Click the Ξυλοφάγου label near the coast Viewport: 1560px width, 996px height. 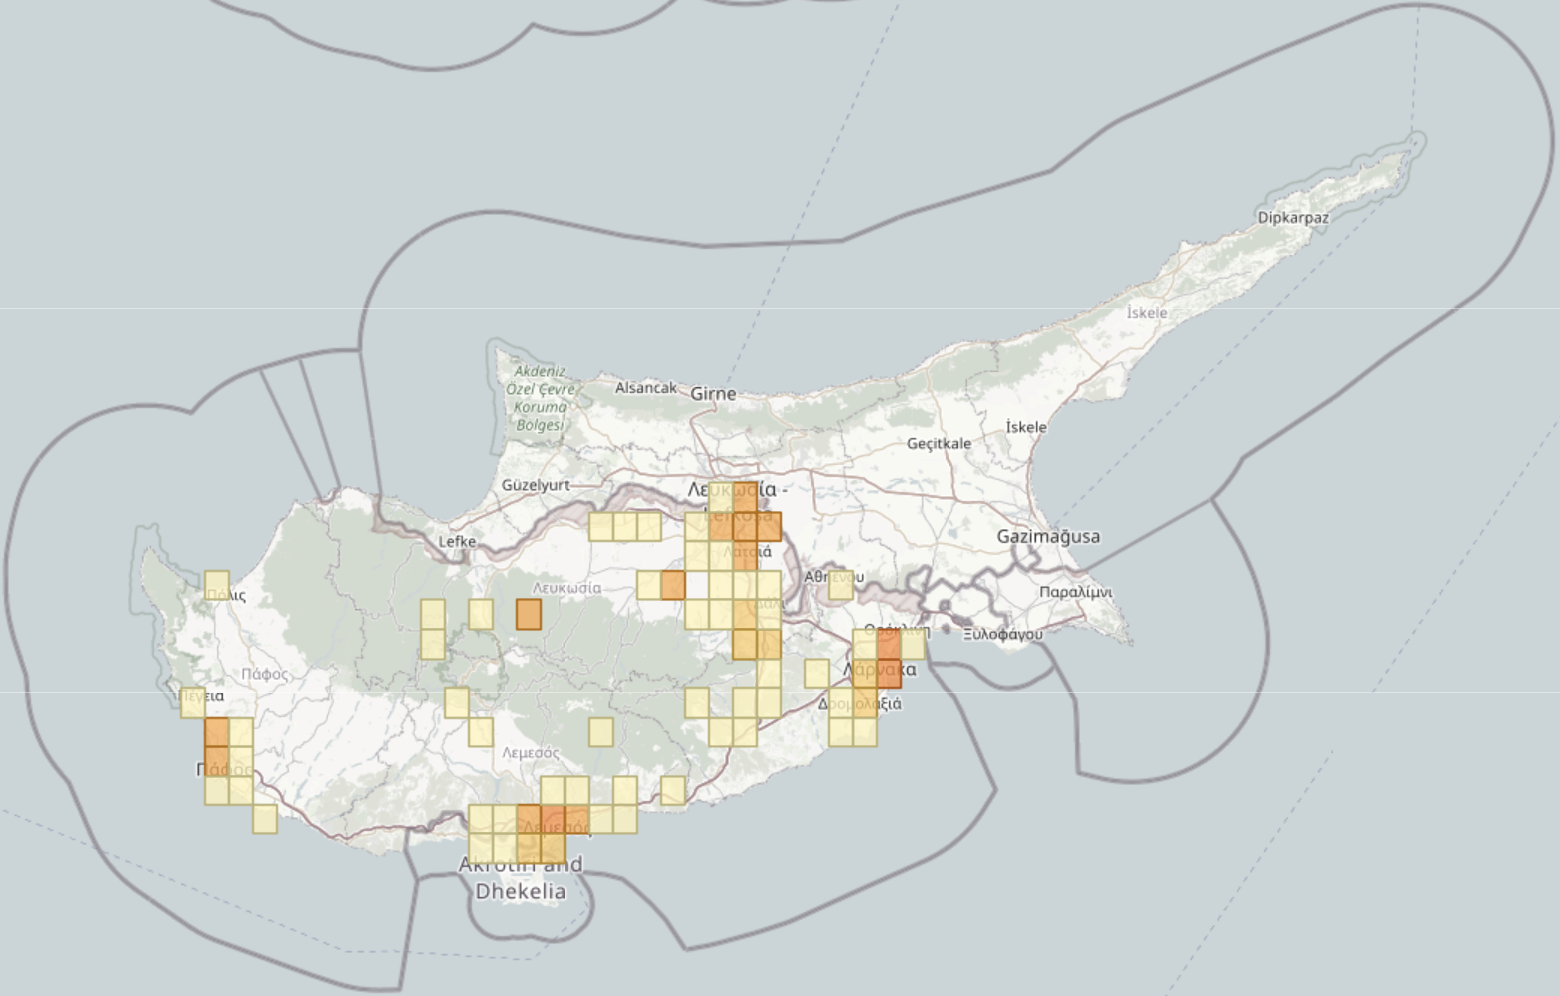click(x=1002, y=632)
